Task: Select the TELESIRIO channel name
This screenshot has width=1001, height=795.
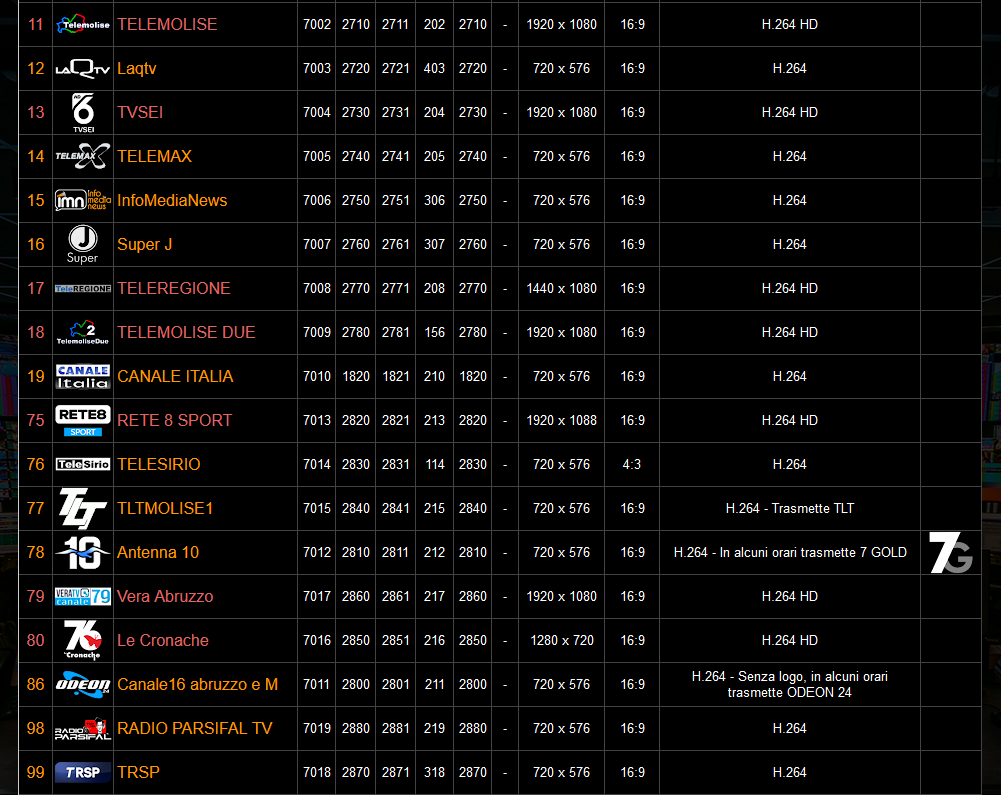Action: [159, 464]
